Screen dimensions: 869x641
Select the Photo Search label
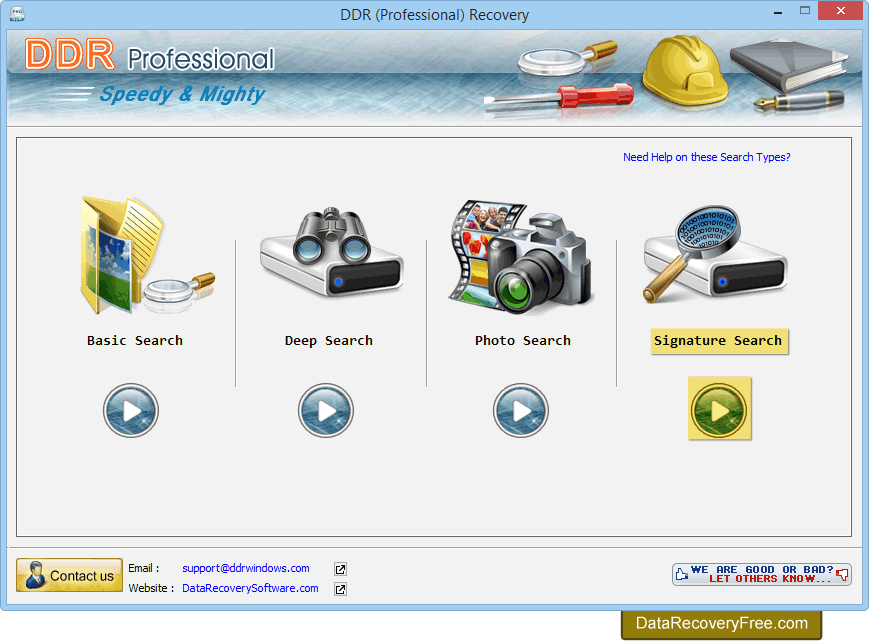523,341
